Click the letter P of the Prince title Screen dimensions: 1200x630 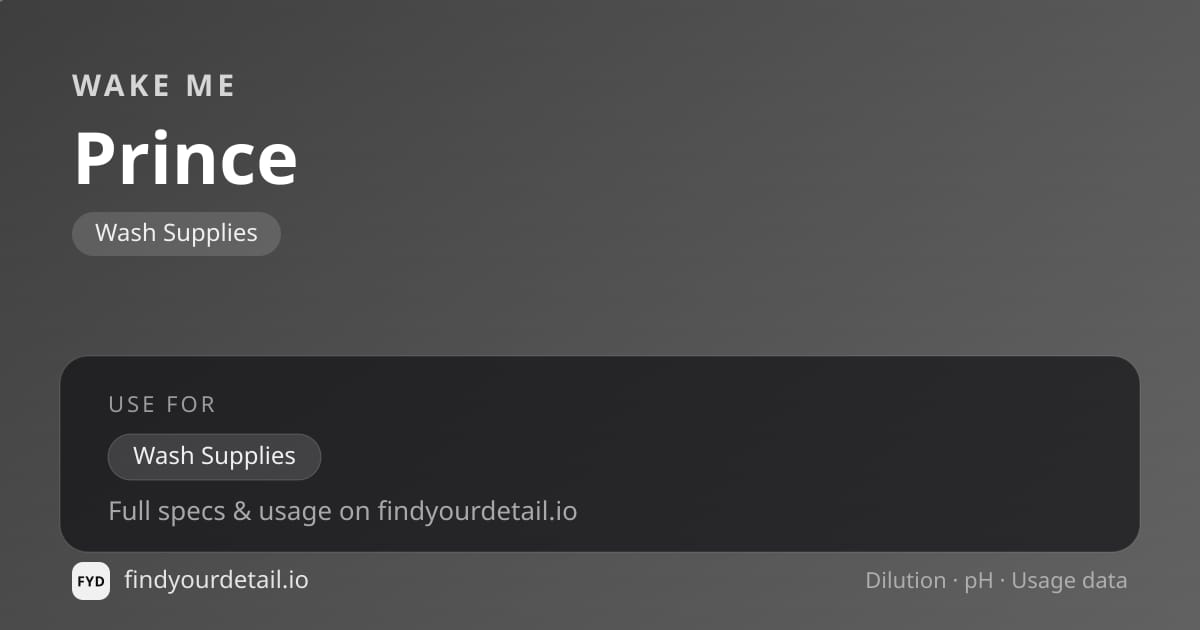tap(94, 158)
